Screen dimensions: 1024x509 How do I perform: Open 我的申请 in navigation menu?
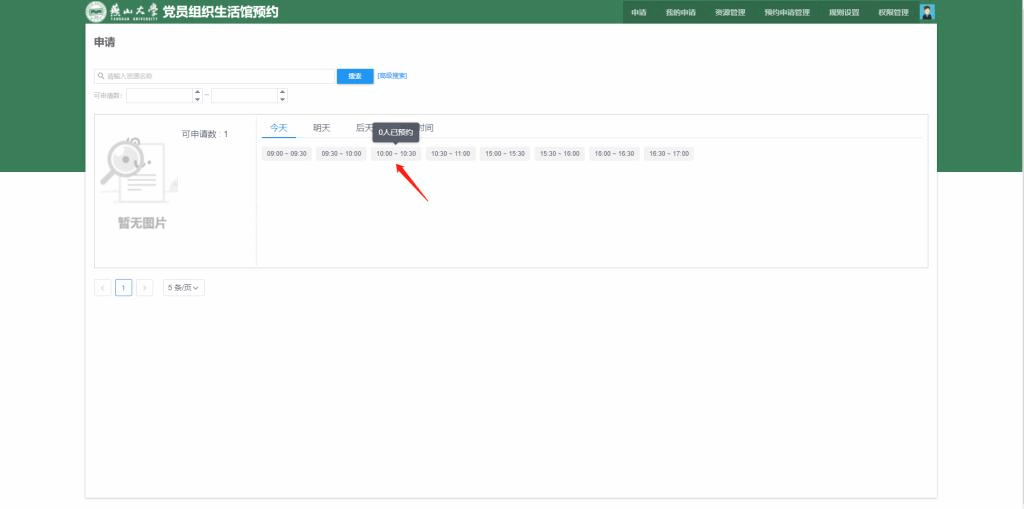680,12
